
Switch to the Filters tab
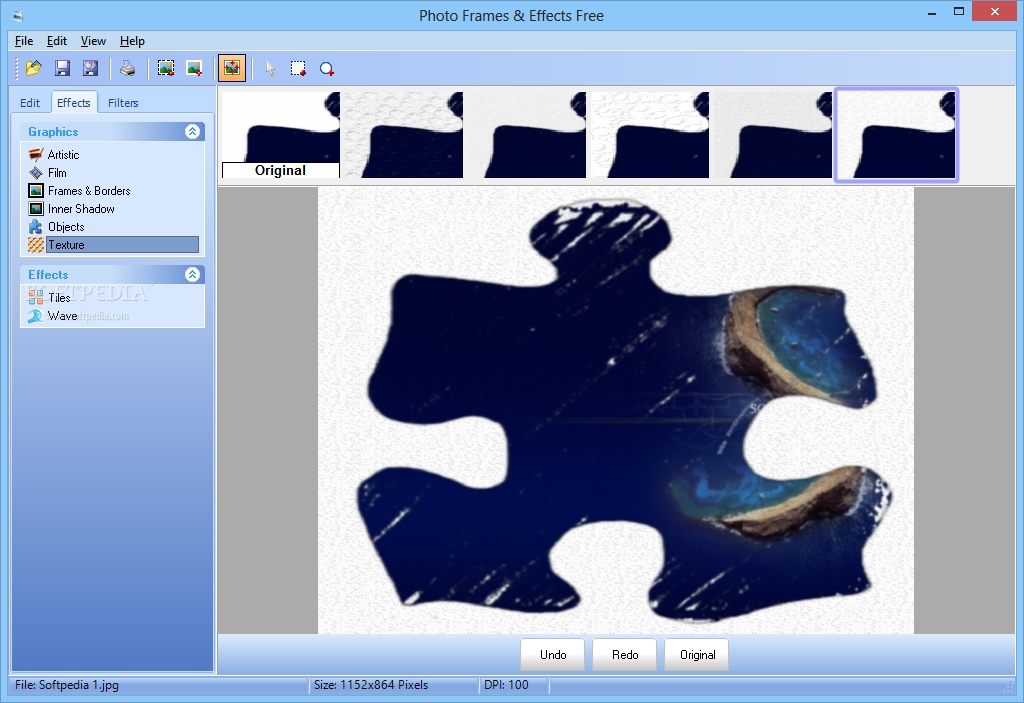coord(123,103)
